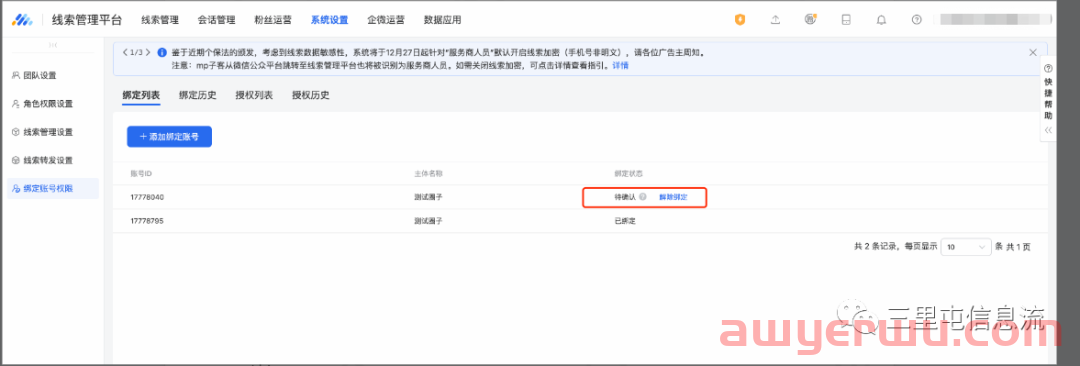
Task: Collapse the 快捷帮助 panel with double chevron
Action: pos(1048,130)
